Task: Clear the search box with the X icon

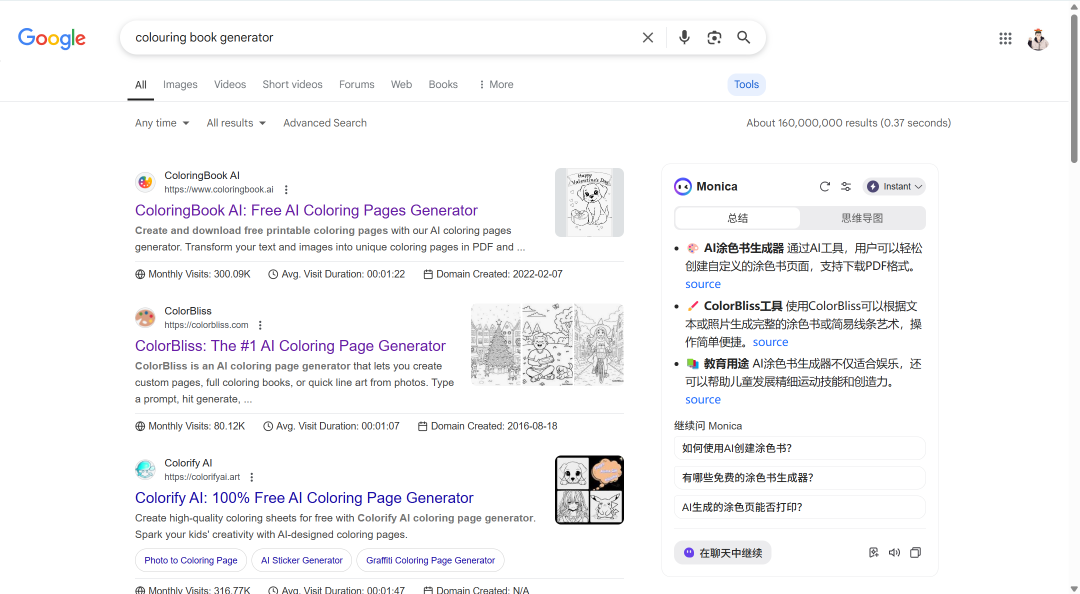Action: (647, 38)
